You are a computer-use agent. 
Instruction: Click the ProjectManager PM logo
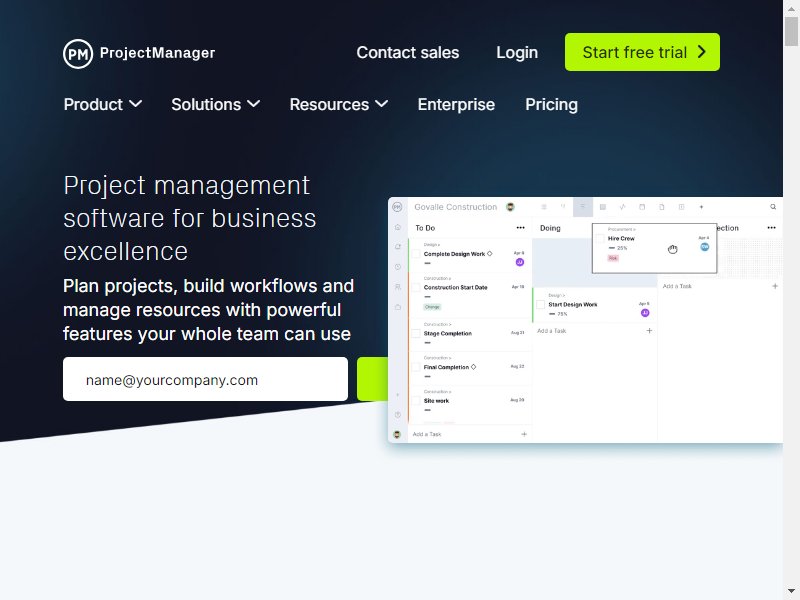coord(139,53)
